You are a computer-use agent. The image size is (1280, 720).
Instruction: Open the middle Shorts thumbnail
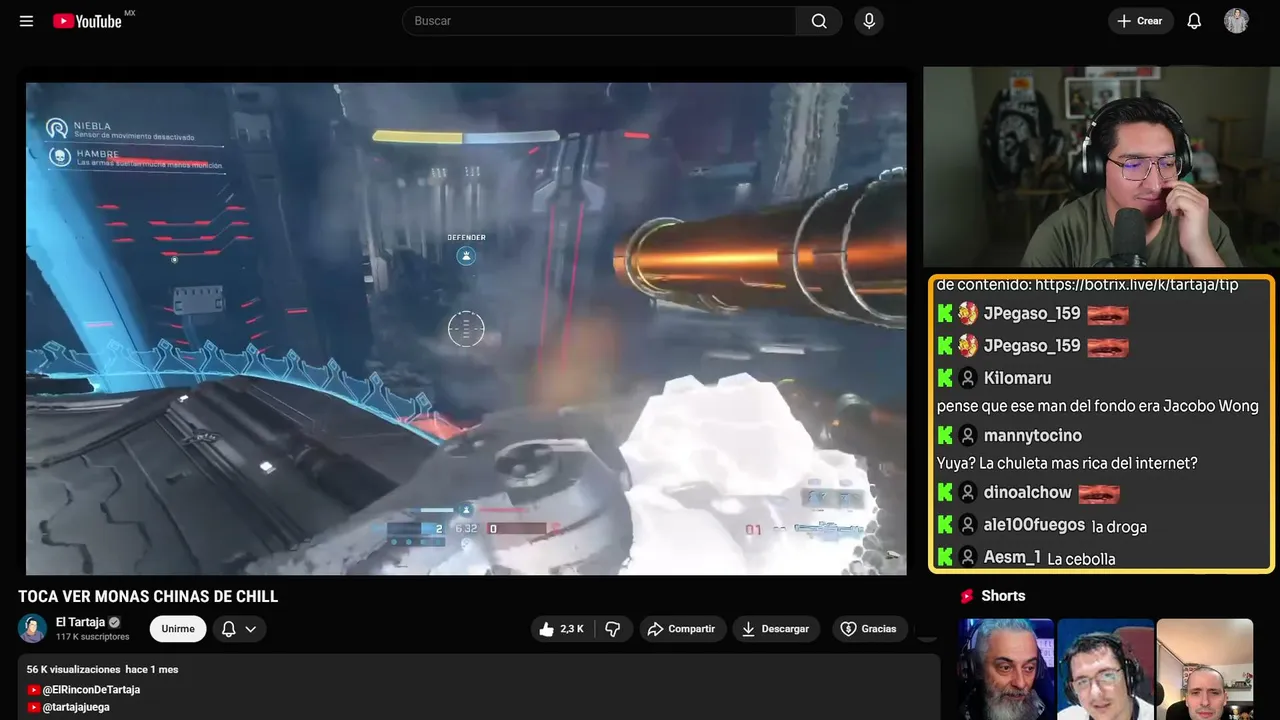tap(1105, 669)
